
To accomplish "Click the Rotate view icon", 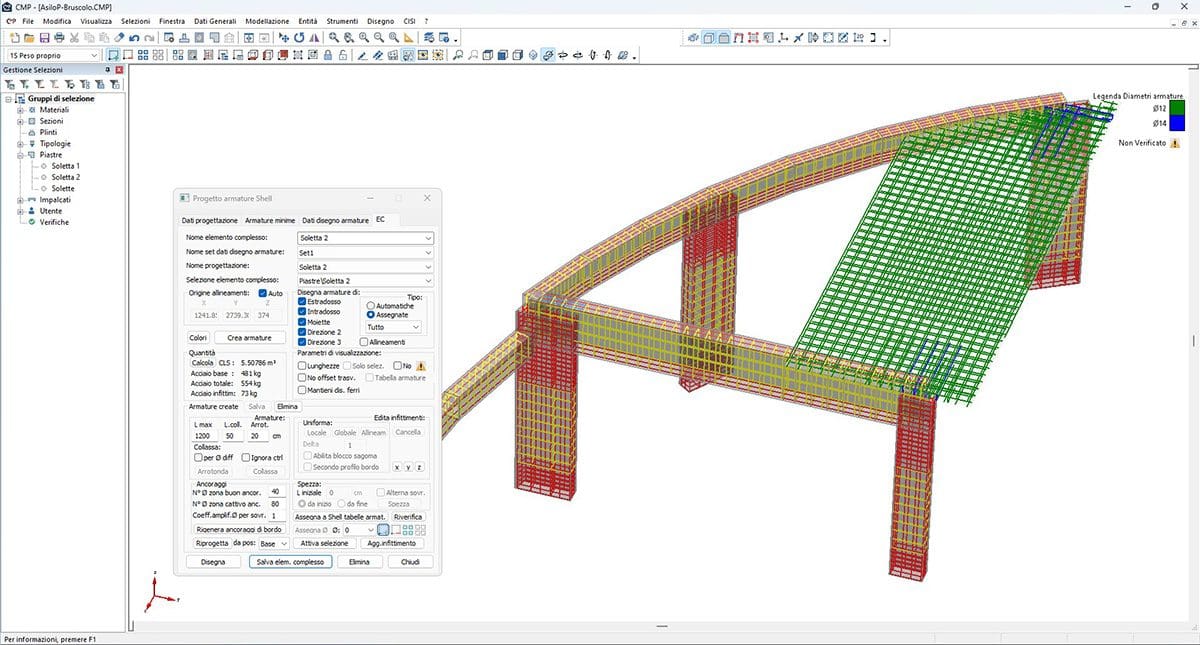I will coord(299,37).
